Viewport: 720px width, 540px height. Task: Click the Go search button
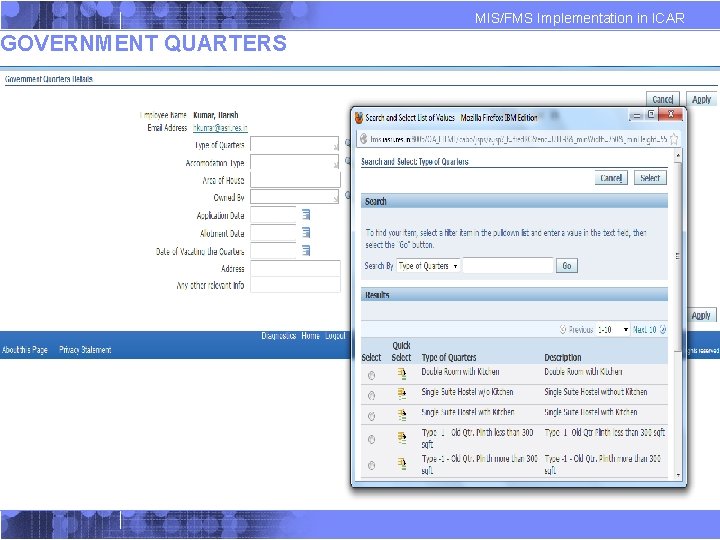pyautogui.click(x=567, y=265)
